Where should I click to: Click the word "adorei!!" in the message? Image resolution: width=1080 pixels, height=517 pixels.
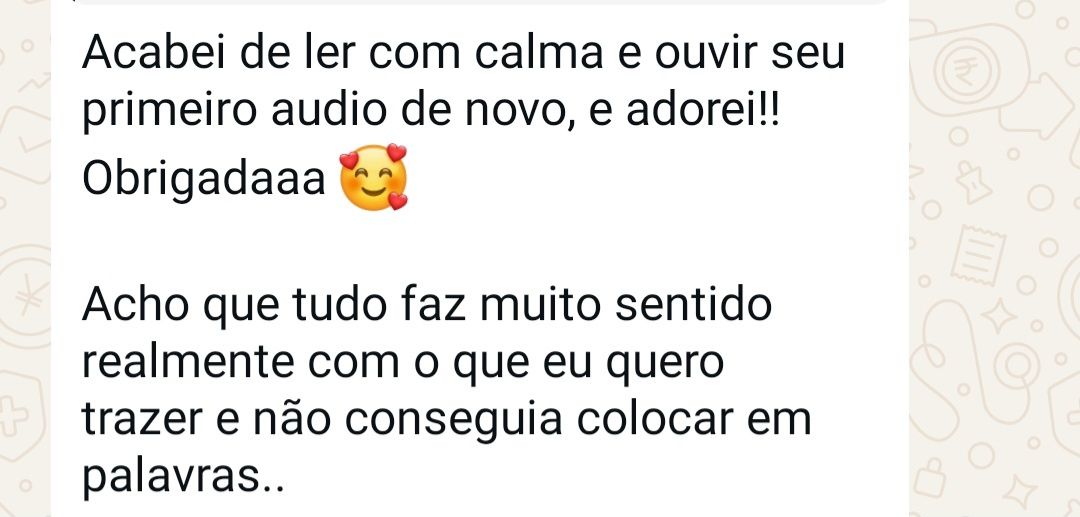pyautogui.click(x=703, y=112)
